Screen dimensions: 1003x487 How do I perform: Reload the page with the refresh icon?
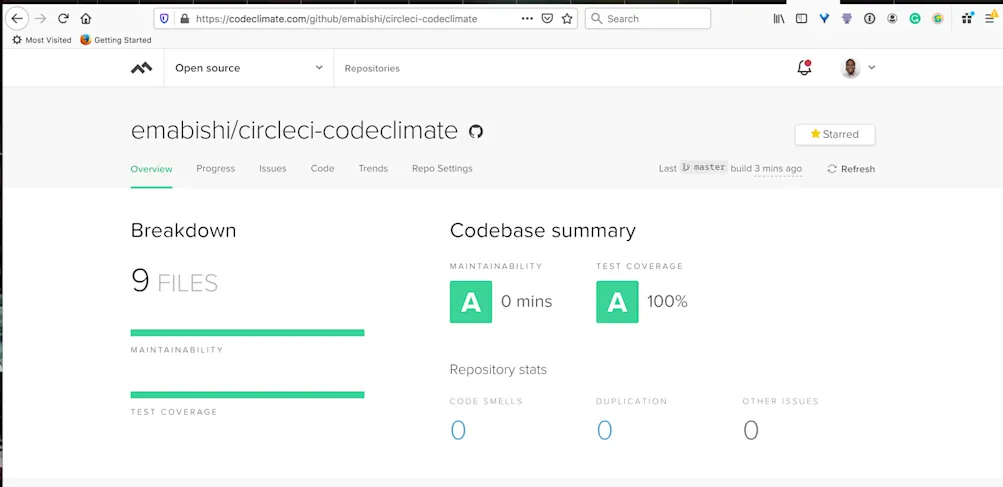click(x=63, y=19)
